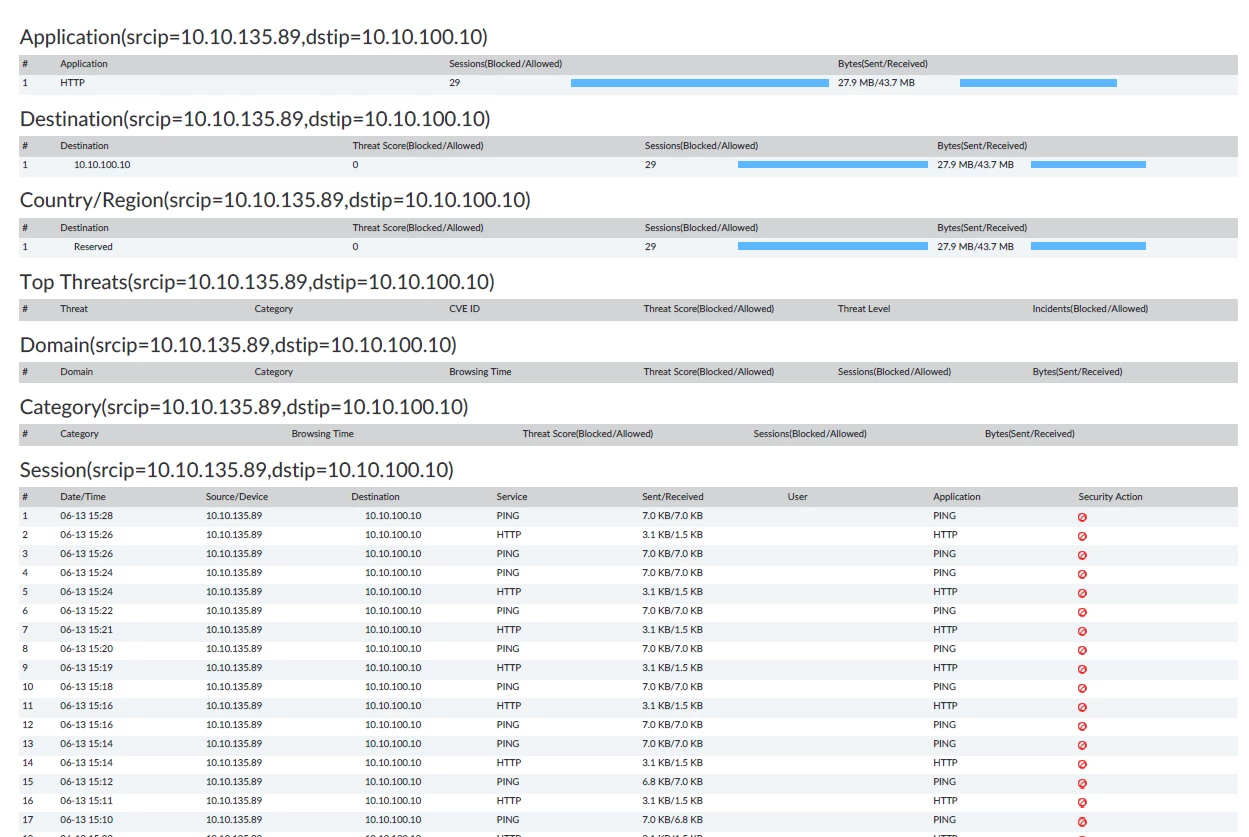This screenshot has height=837, width=1249.
Task: Click the User column header
Action: [x=797, y=497]
